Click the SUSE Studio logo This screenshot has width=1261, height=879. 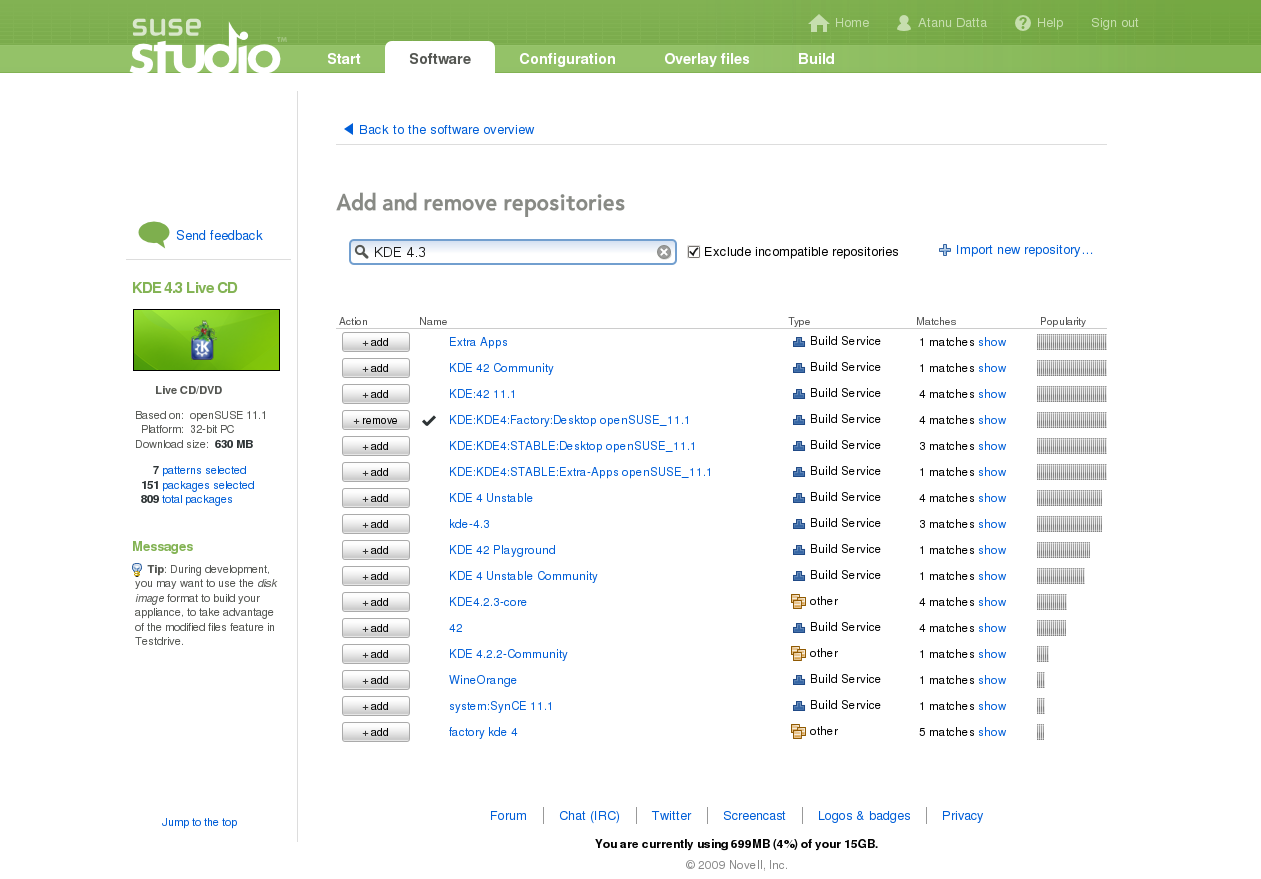(205, 47)
